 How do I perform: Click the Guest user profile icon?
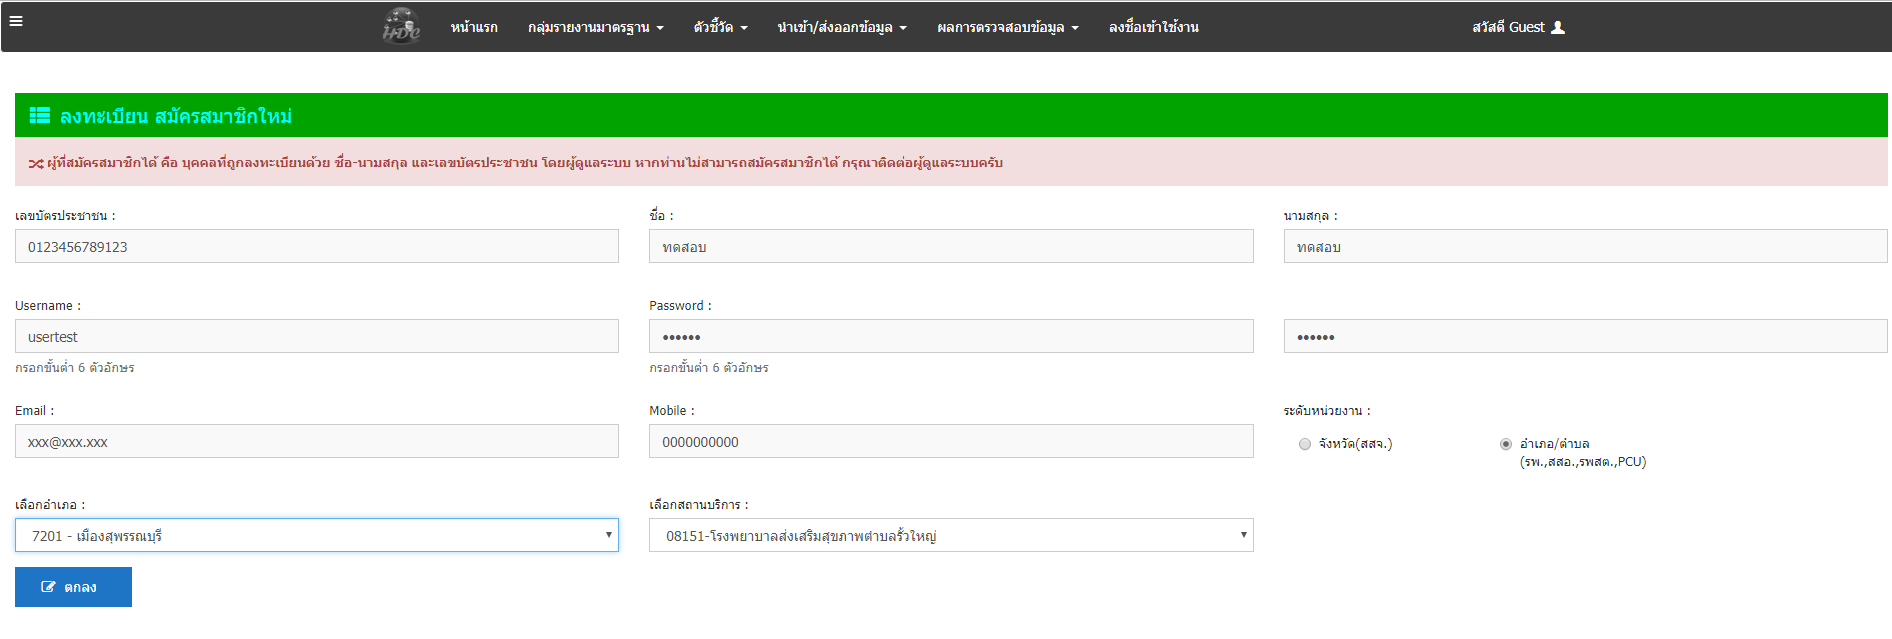(x=1557, y=28)
